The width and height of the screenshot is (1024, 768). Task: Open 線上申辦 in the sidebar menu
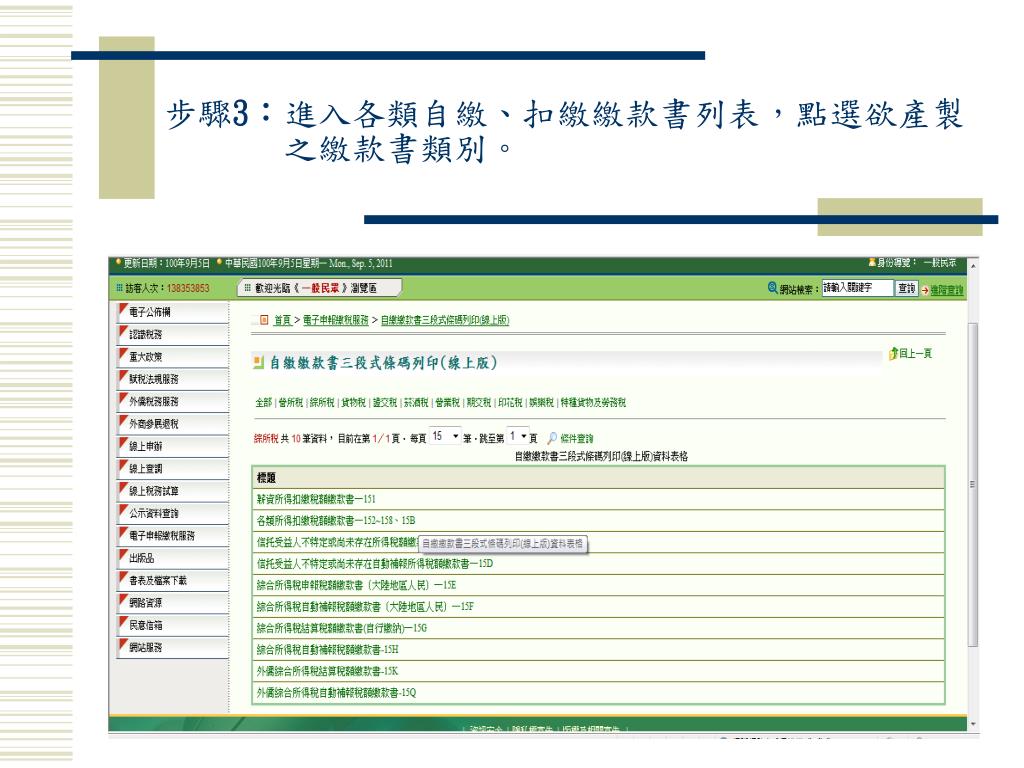coord(173,446)
